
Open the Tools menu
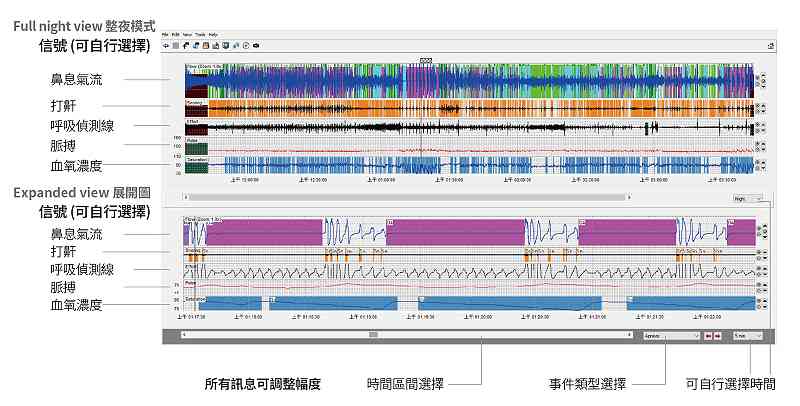click(x=200, y=35)
